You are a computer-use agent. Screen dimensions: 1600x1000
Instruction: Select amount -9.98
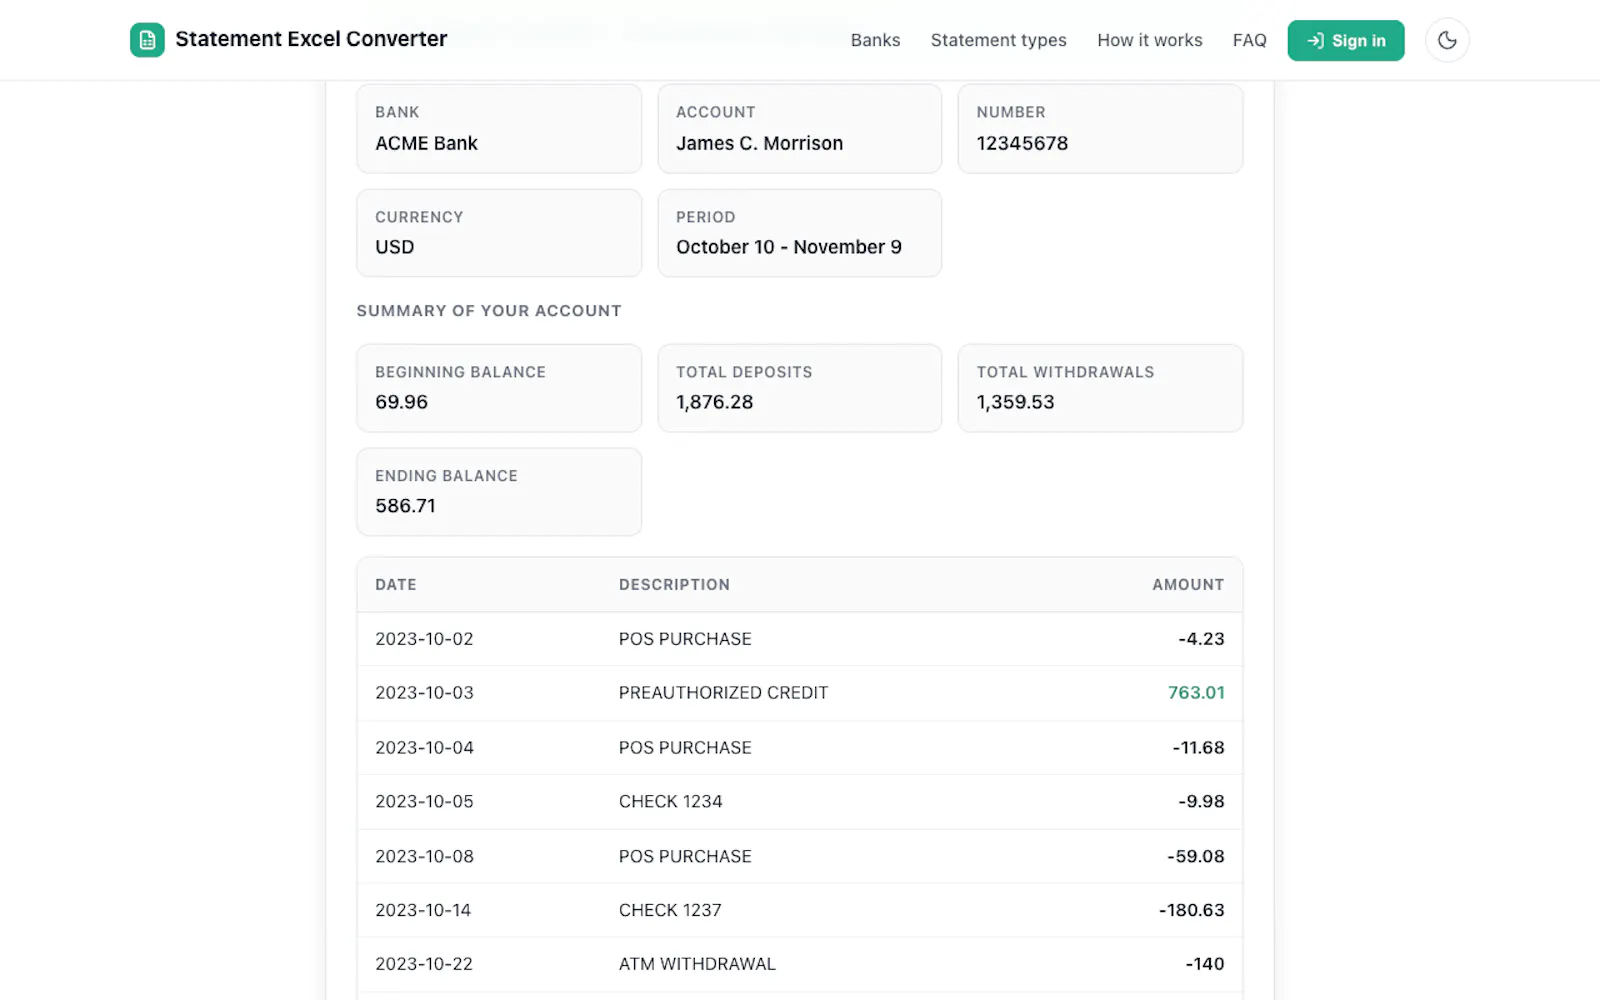[x=1201, y=802]
